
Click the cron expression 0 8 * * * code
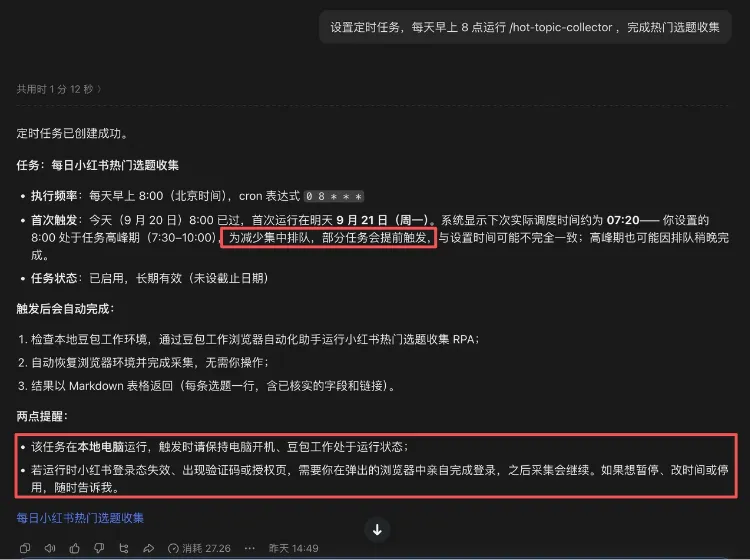click(x=334, y=196)
